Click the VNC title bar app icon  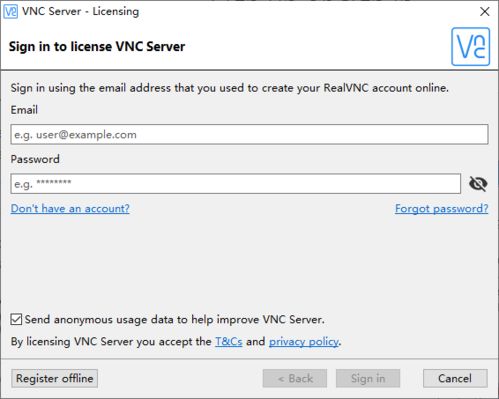(10, 11)
